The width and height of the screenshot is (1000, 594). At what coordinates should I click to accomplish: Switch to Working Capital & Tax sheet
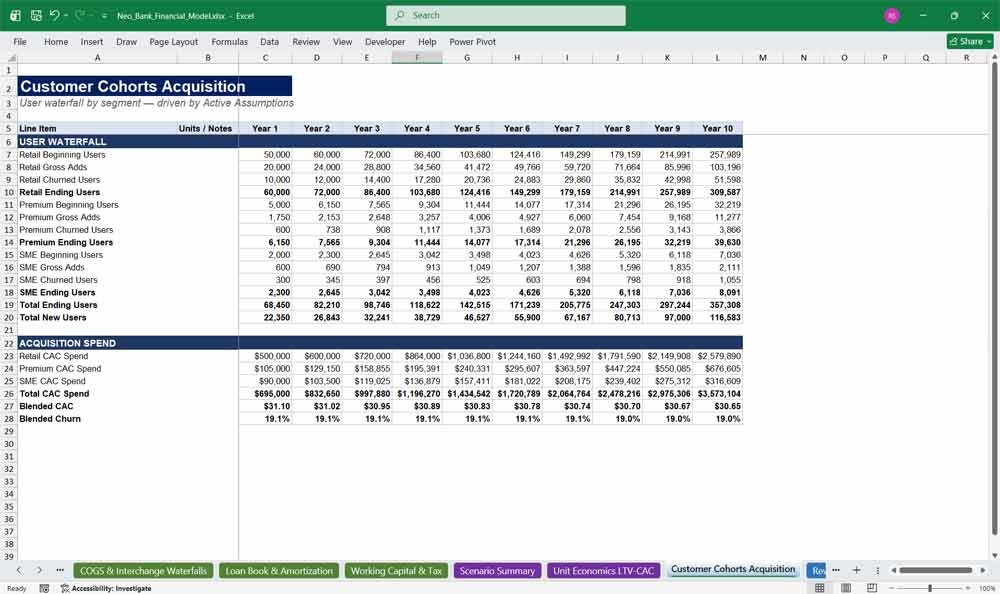397,571
